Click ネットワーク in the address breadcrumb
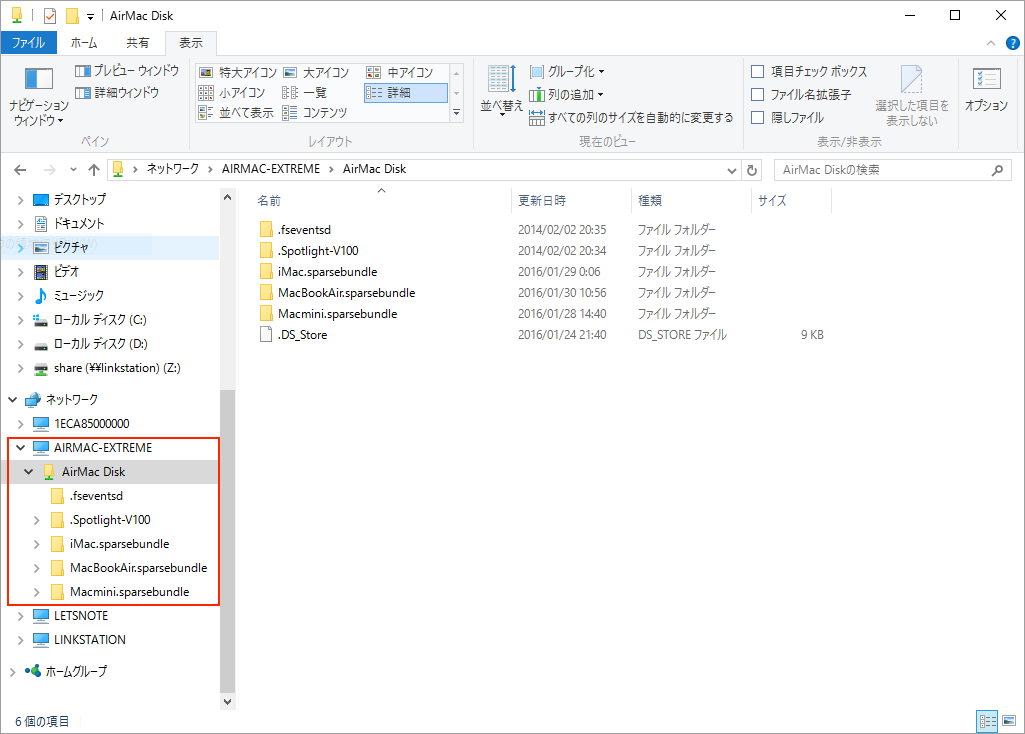The image size is (1025, 734). point(173,169)
